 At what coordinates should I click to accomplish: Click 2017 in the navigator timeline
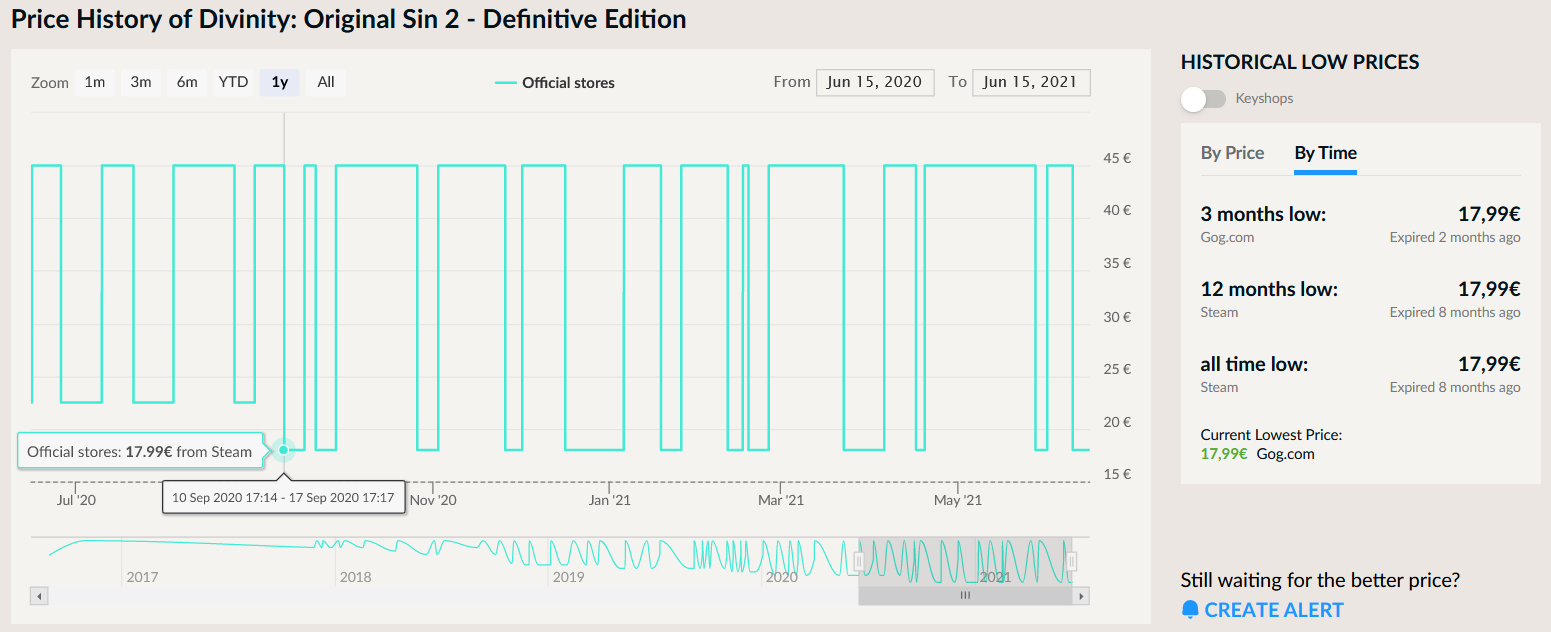coord(142,577)
